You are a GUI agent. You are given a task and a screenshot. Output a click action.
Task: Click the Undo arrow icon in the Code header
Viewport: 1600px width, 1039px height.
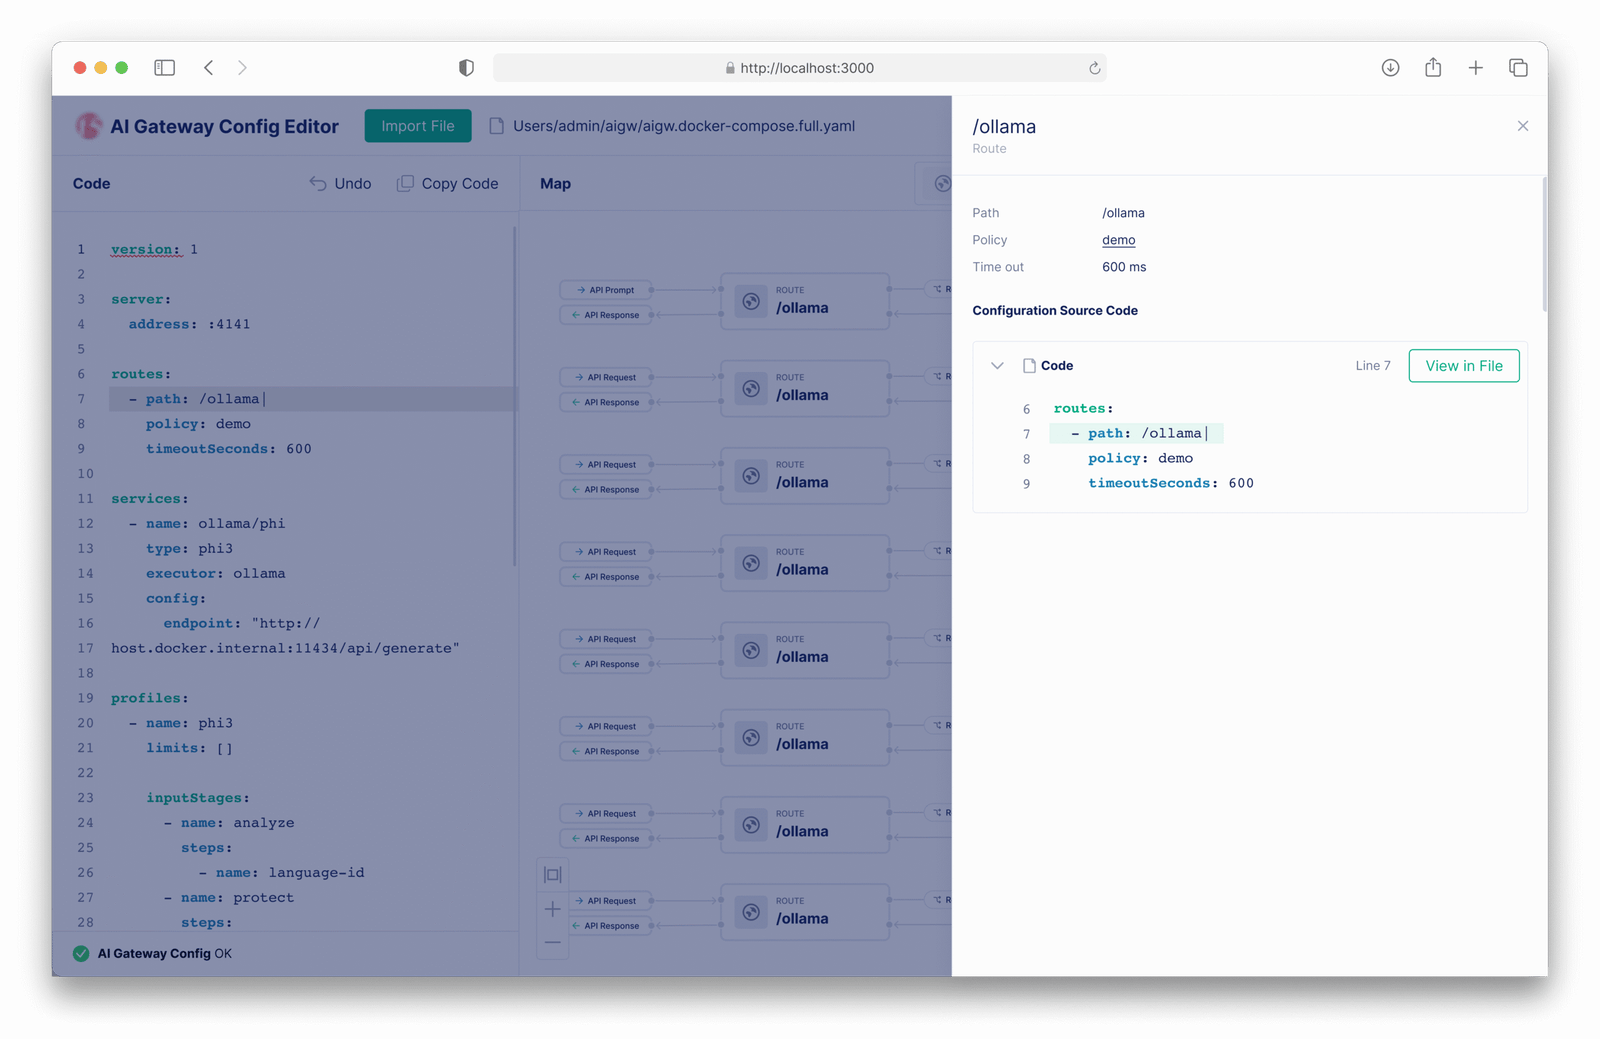pos(318,184)
